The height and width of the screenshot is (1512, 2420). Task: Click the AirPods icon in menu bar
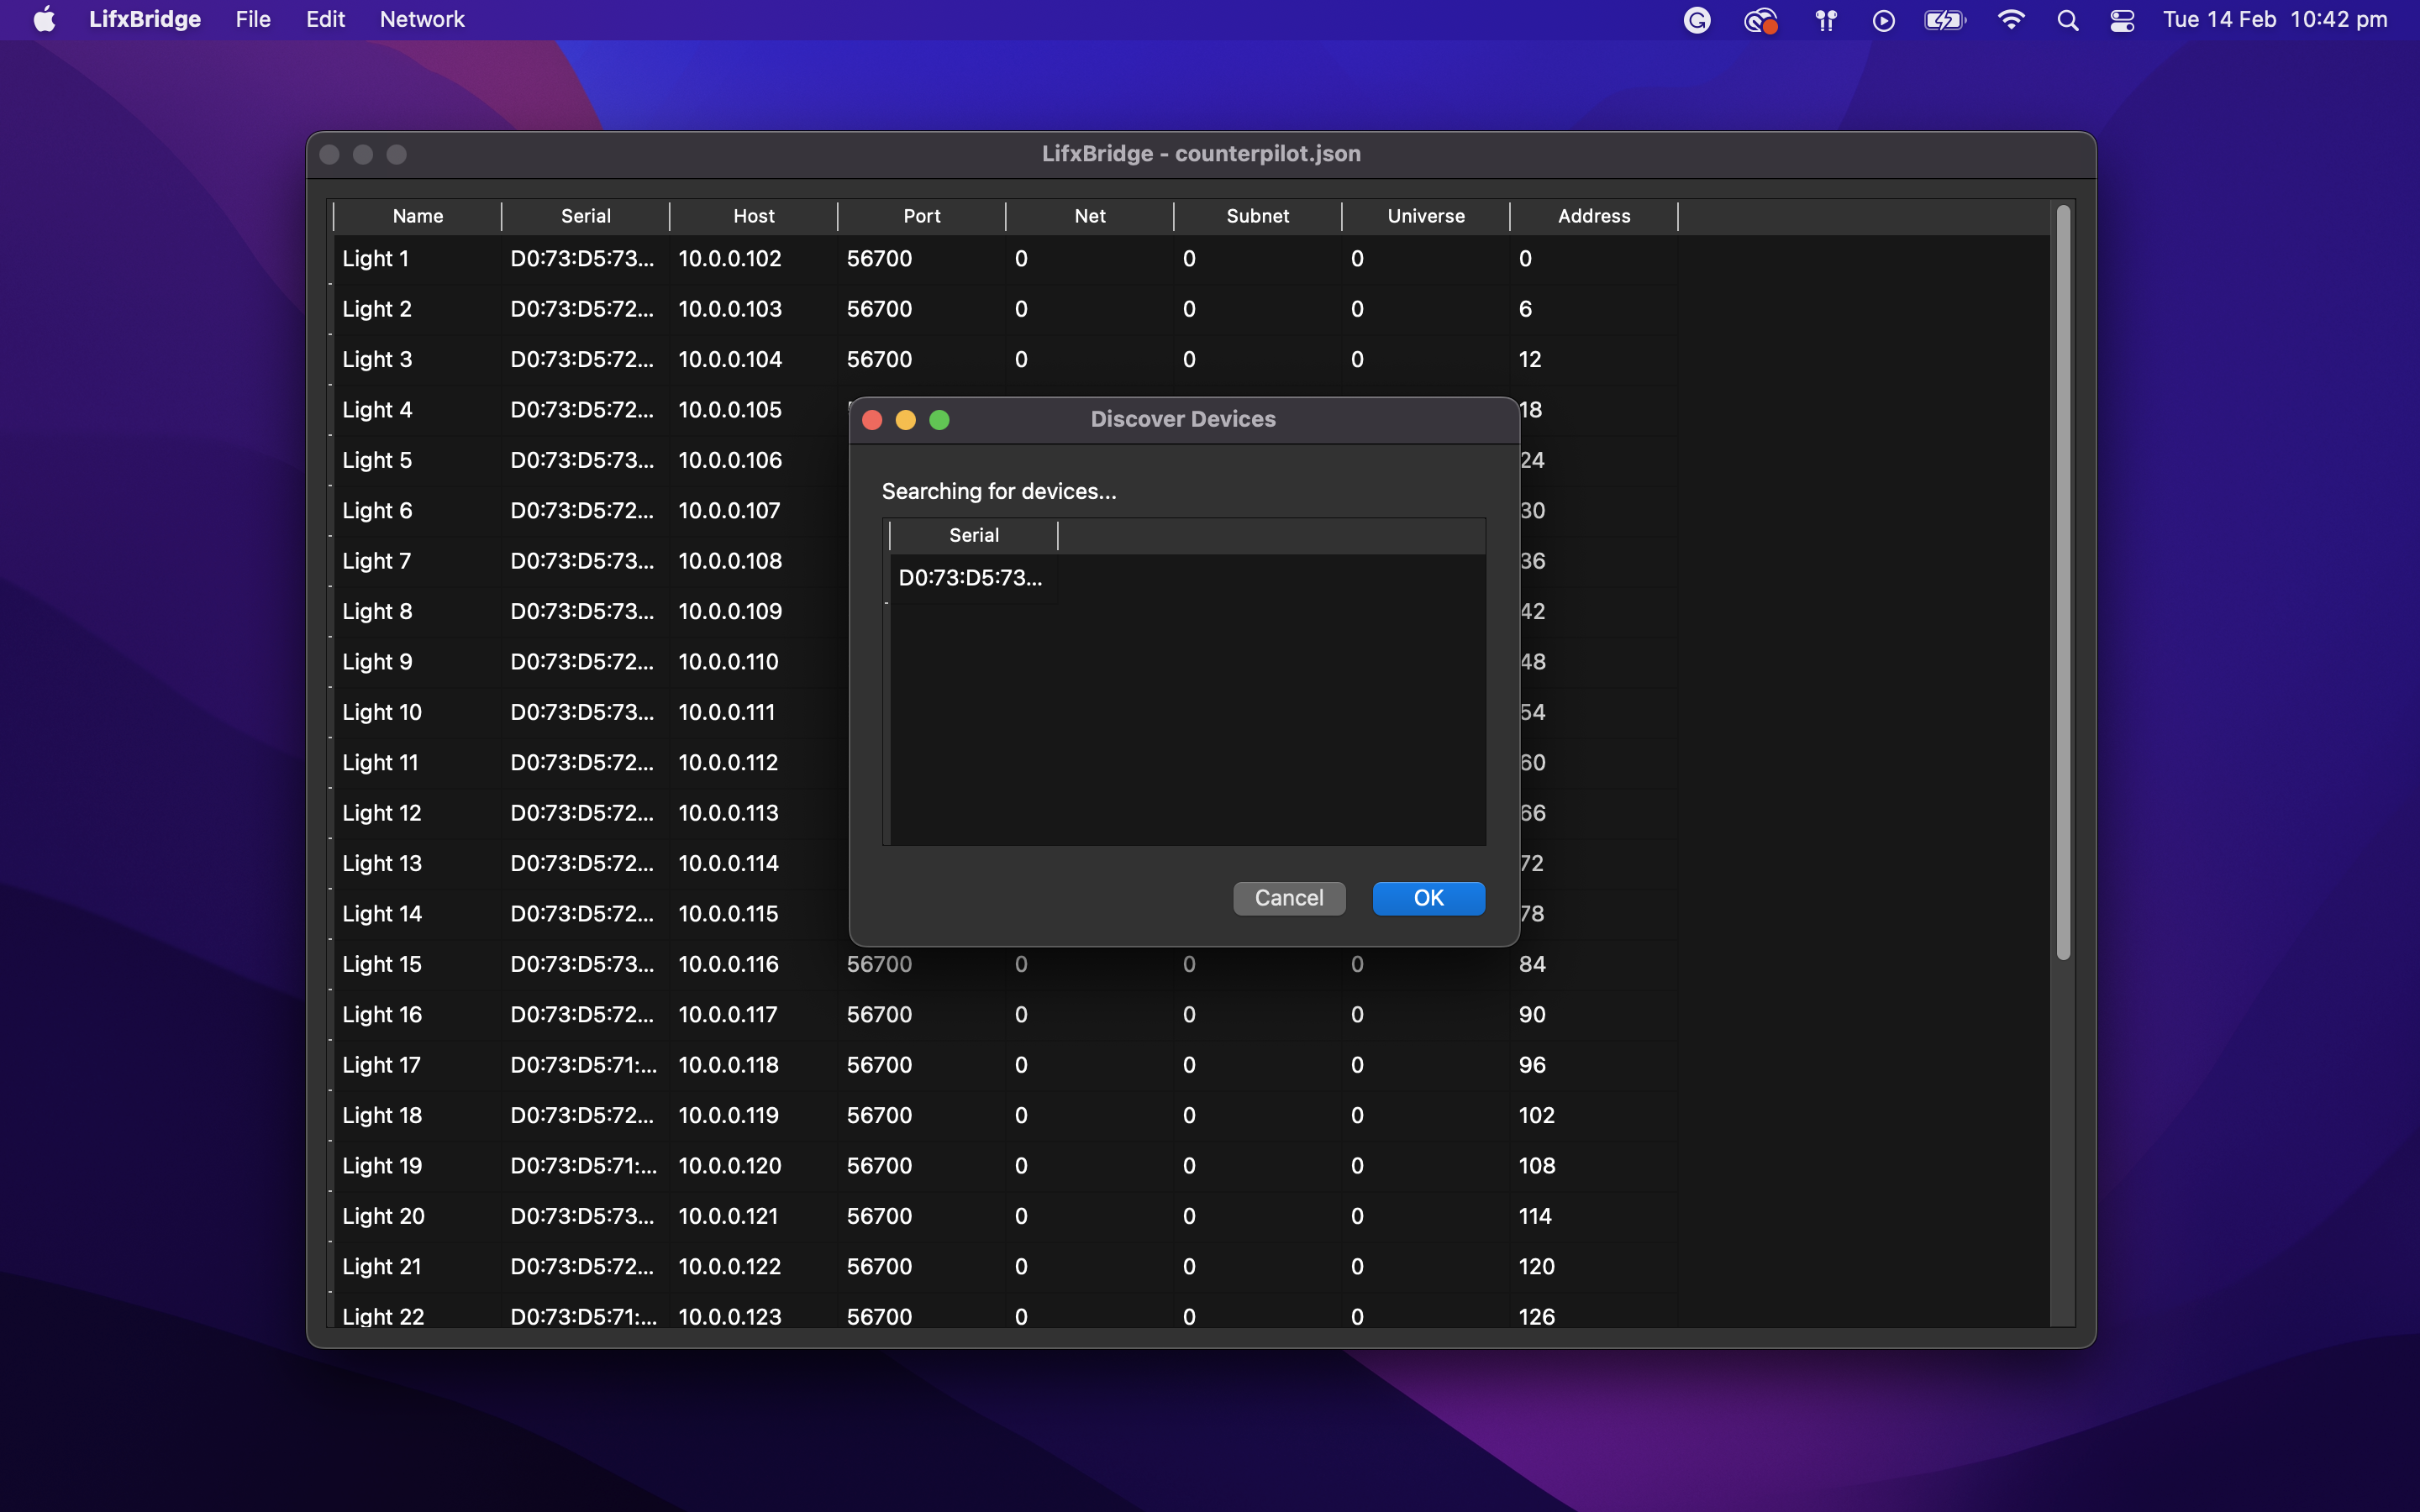(1826, 20)
